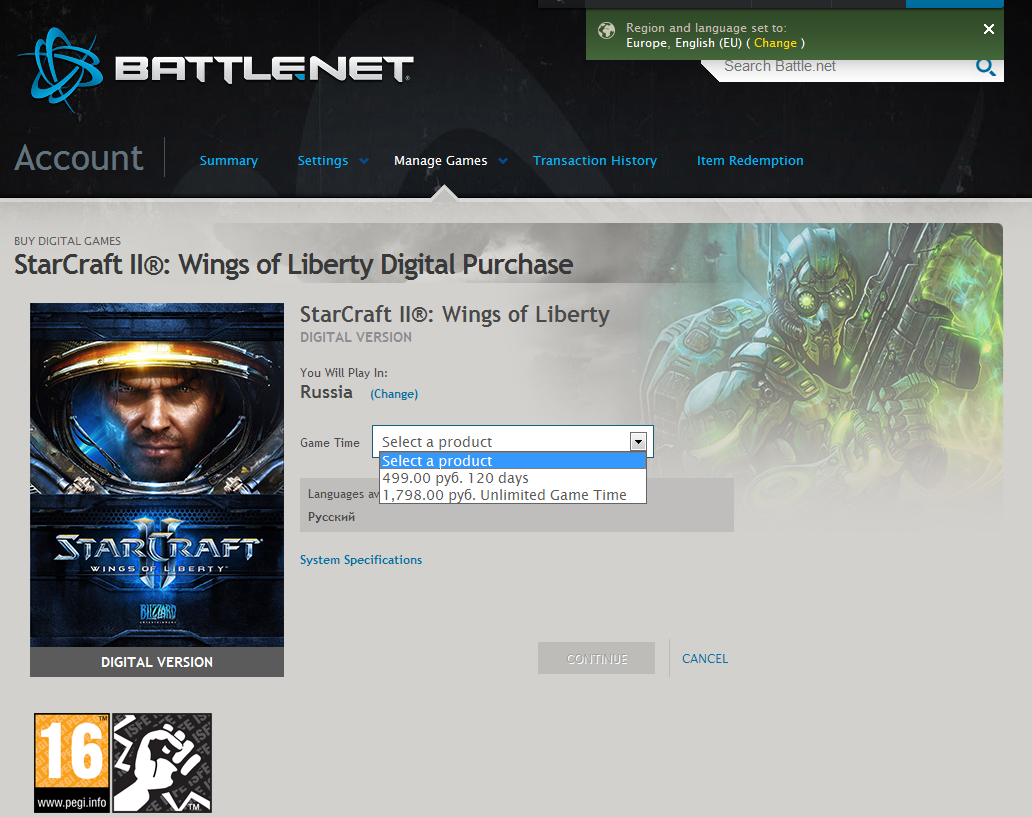
Task: Open Item Redemption page
Action: (750, 161)
